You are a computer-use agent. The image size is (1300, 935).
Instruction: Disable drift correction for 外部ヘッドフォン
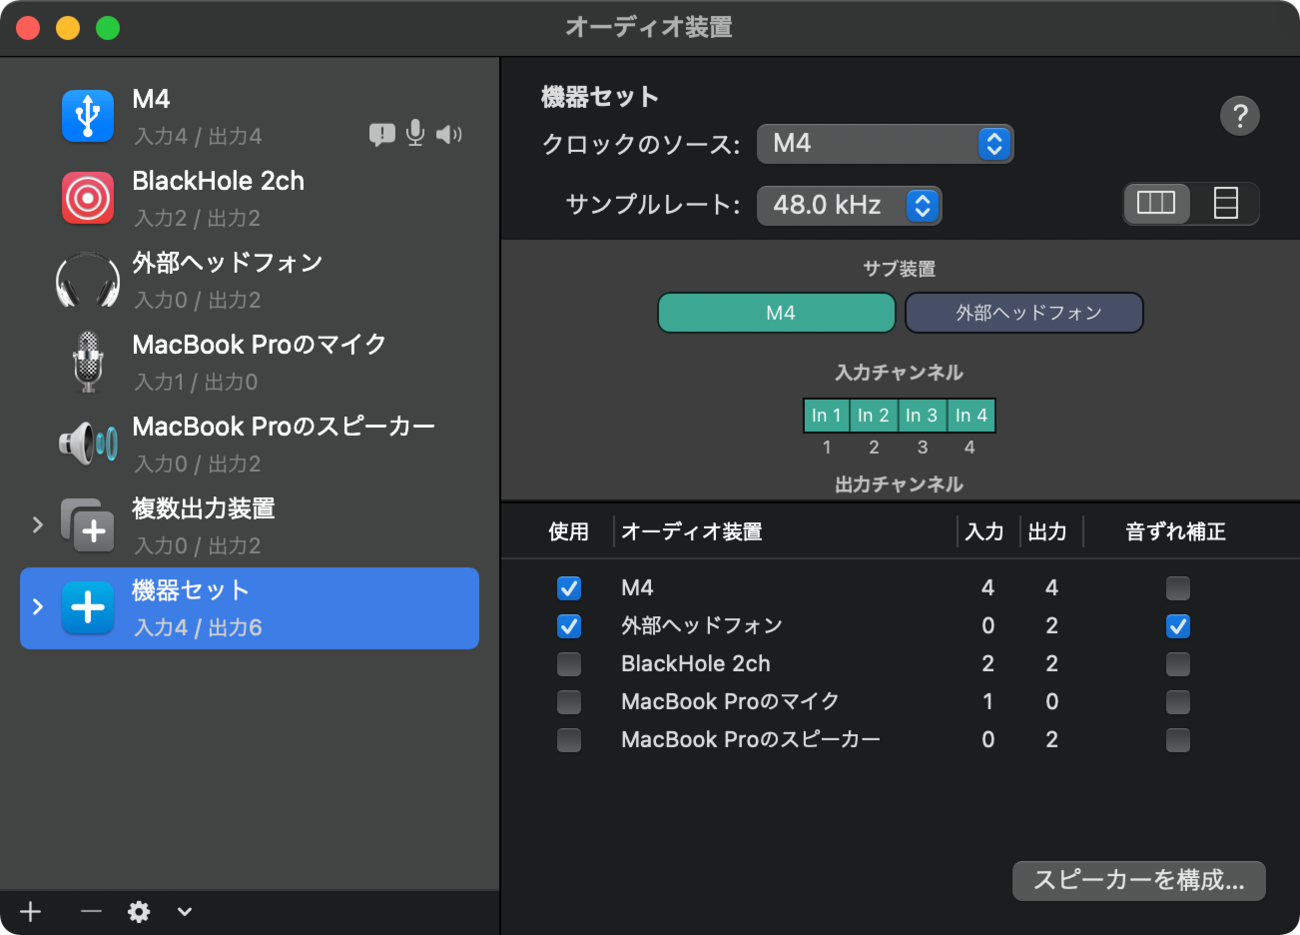[x=1178, y=627]
